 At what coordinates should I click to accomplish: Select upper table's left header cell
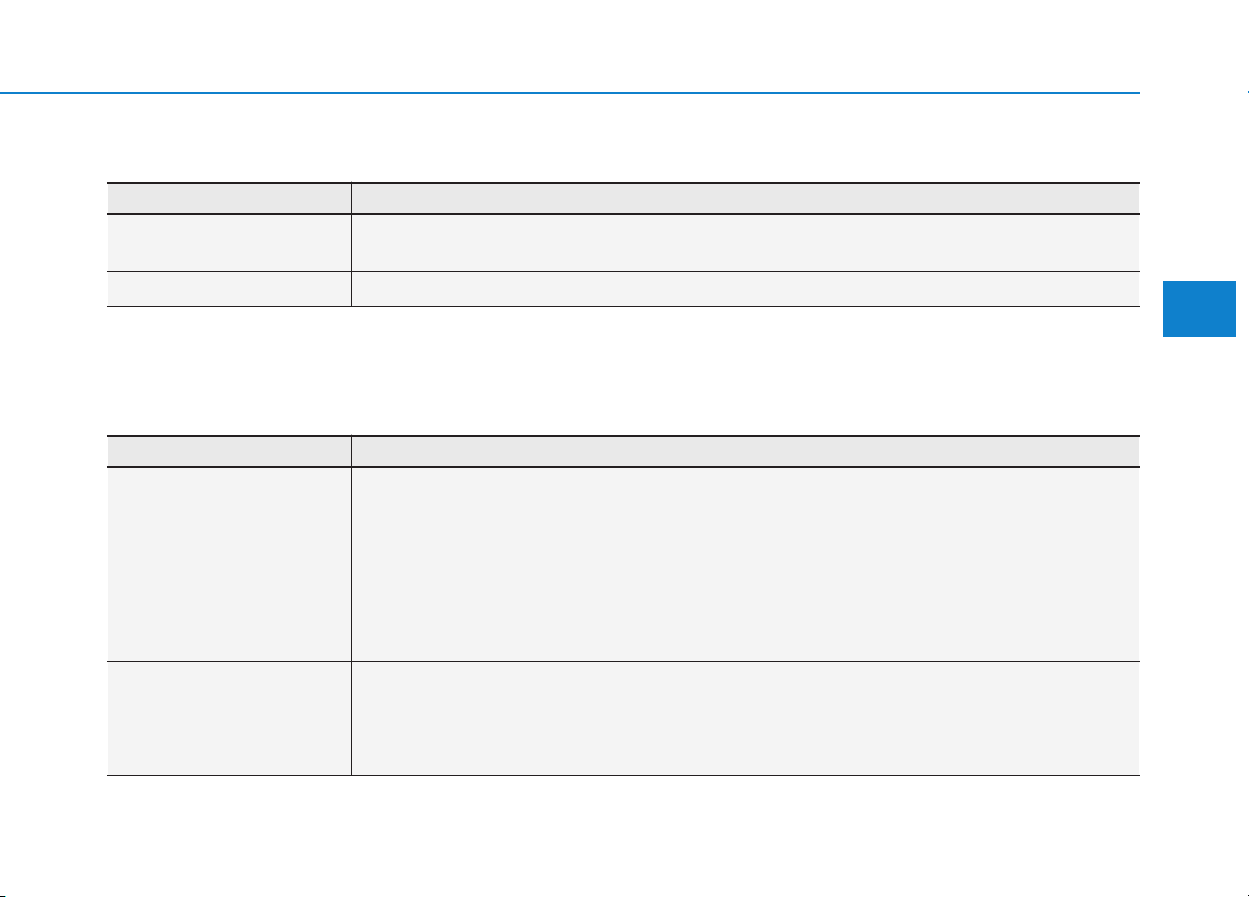point(229,198)
